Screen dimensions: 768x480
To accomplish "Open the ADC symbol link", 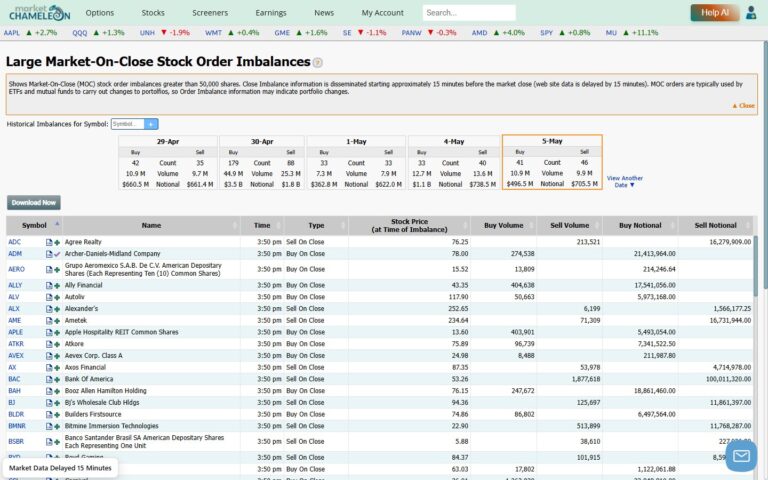I will pyautogui.click(x=15, y=242).
